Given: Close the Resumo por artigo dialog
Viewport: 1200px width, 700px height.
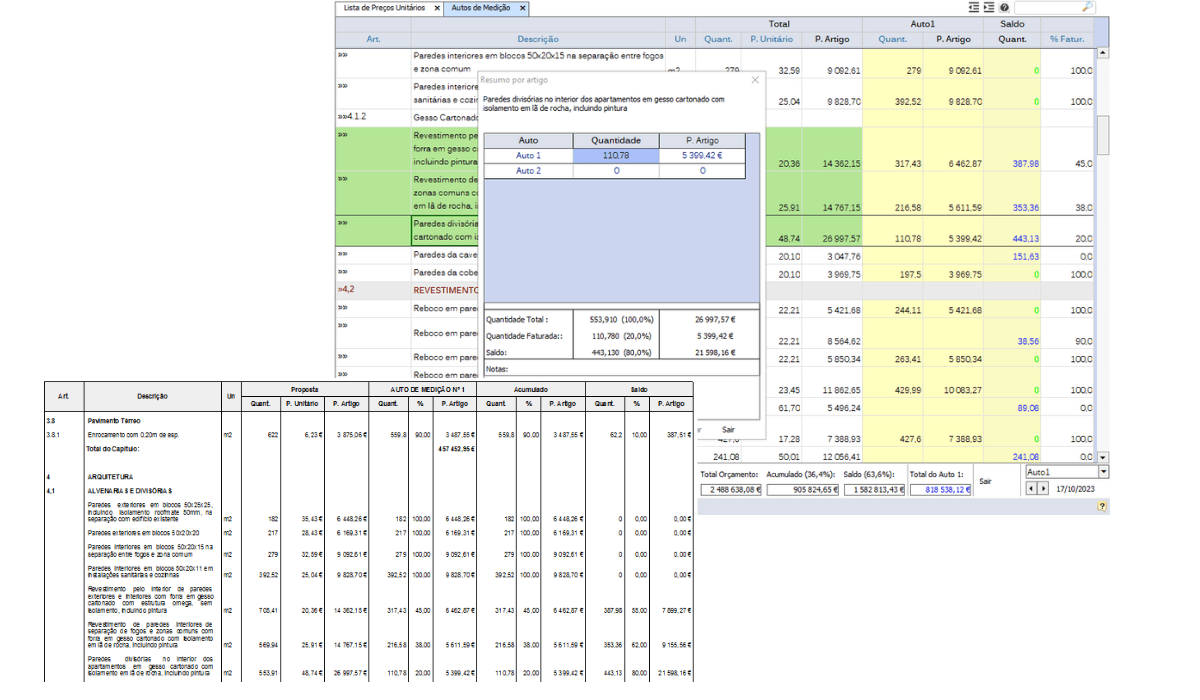Looking at the screenshot, I should tap(755, 79).
